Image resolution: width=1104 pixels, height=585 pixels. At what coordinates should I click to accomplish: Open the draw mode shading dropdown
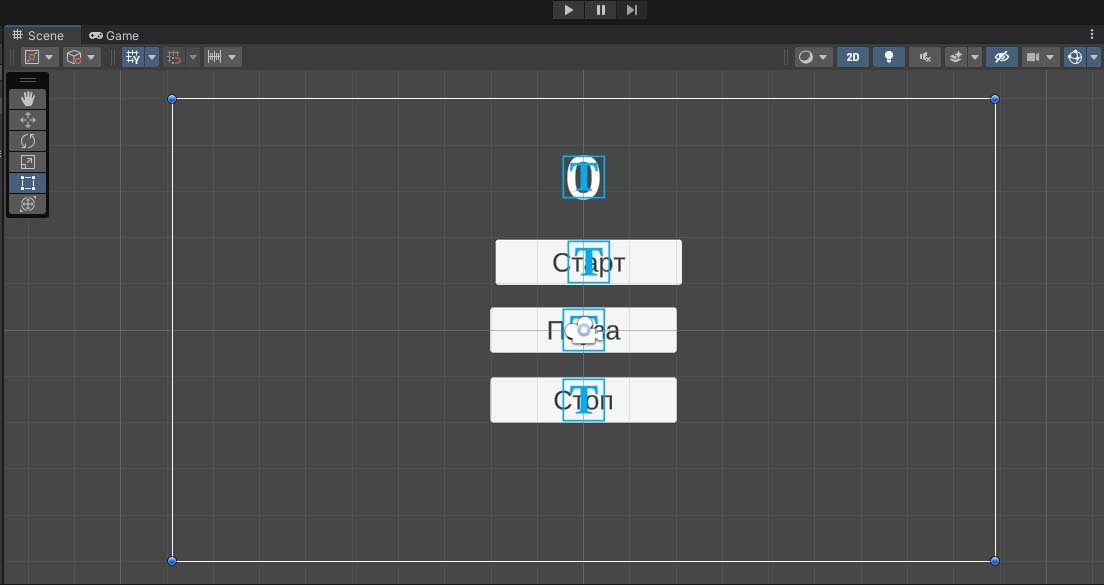click(x=813, y=57)
